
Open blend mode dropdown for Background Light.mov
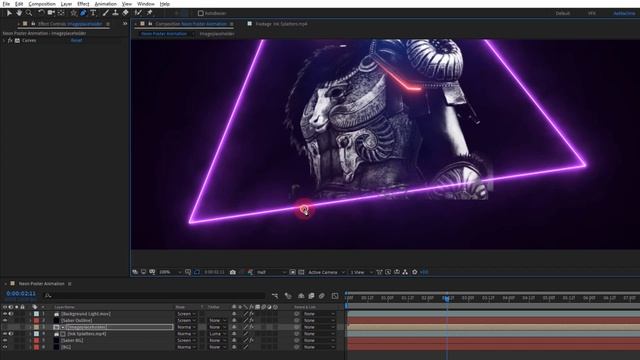point(186,314)
